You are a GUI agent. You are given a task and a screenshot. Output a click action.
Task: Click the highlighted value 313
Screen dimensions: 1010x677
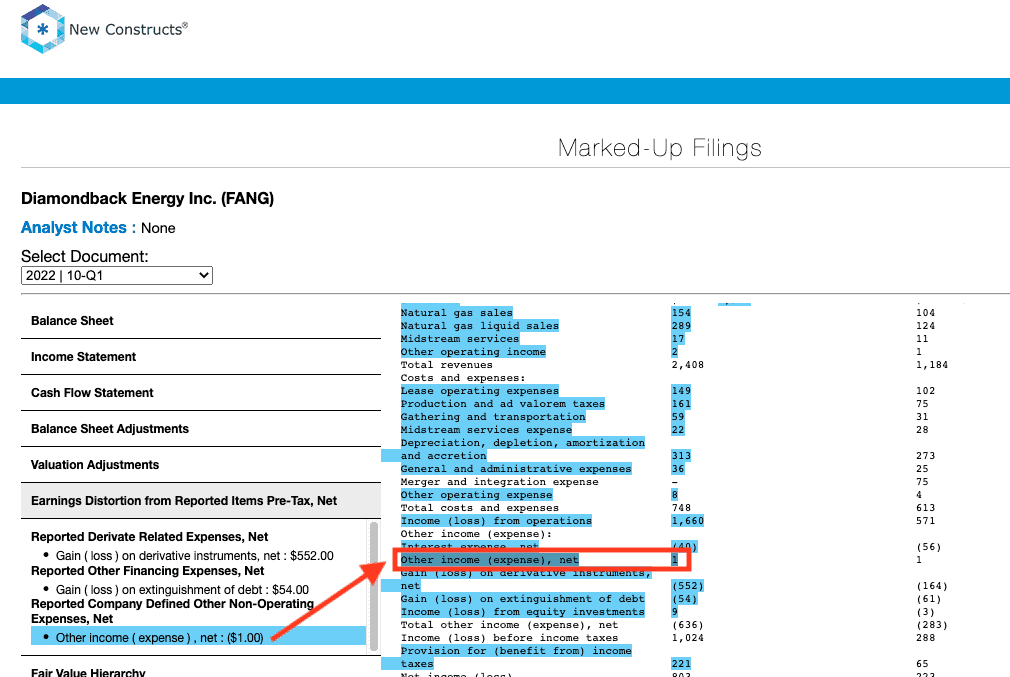click(x=681, y=456)
